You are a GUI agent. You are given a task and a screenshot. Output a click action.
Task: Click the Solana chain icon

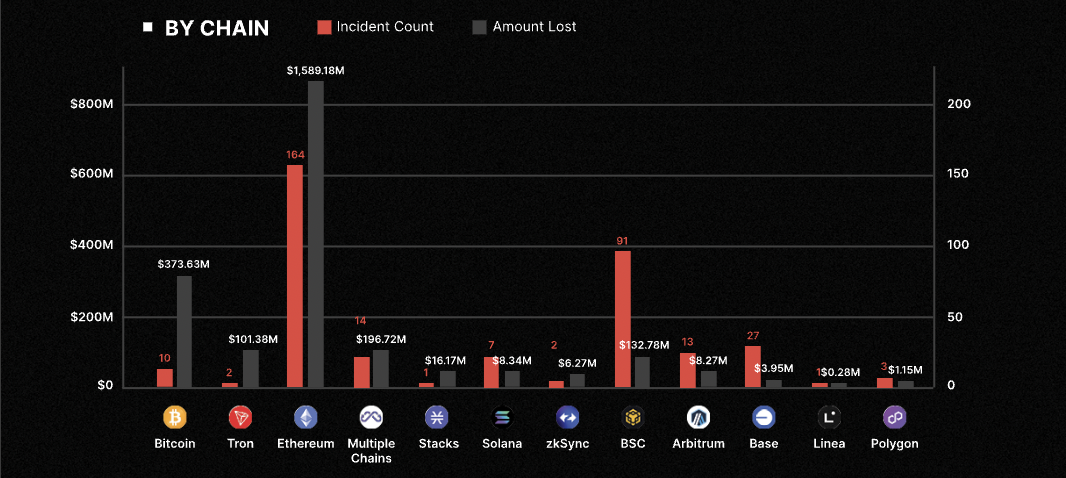tap(502, 416)
